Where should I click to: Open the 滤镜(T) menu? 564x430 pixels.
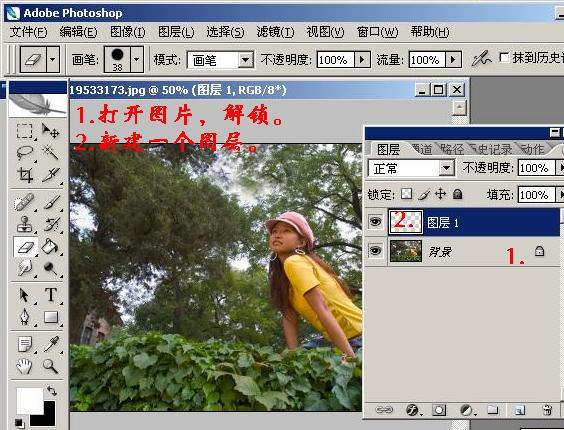tap(275, 32)
